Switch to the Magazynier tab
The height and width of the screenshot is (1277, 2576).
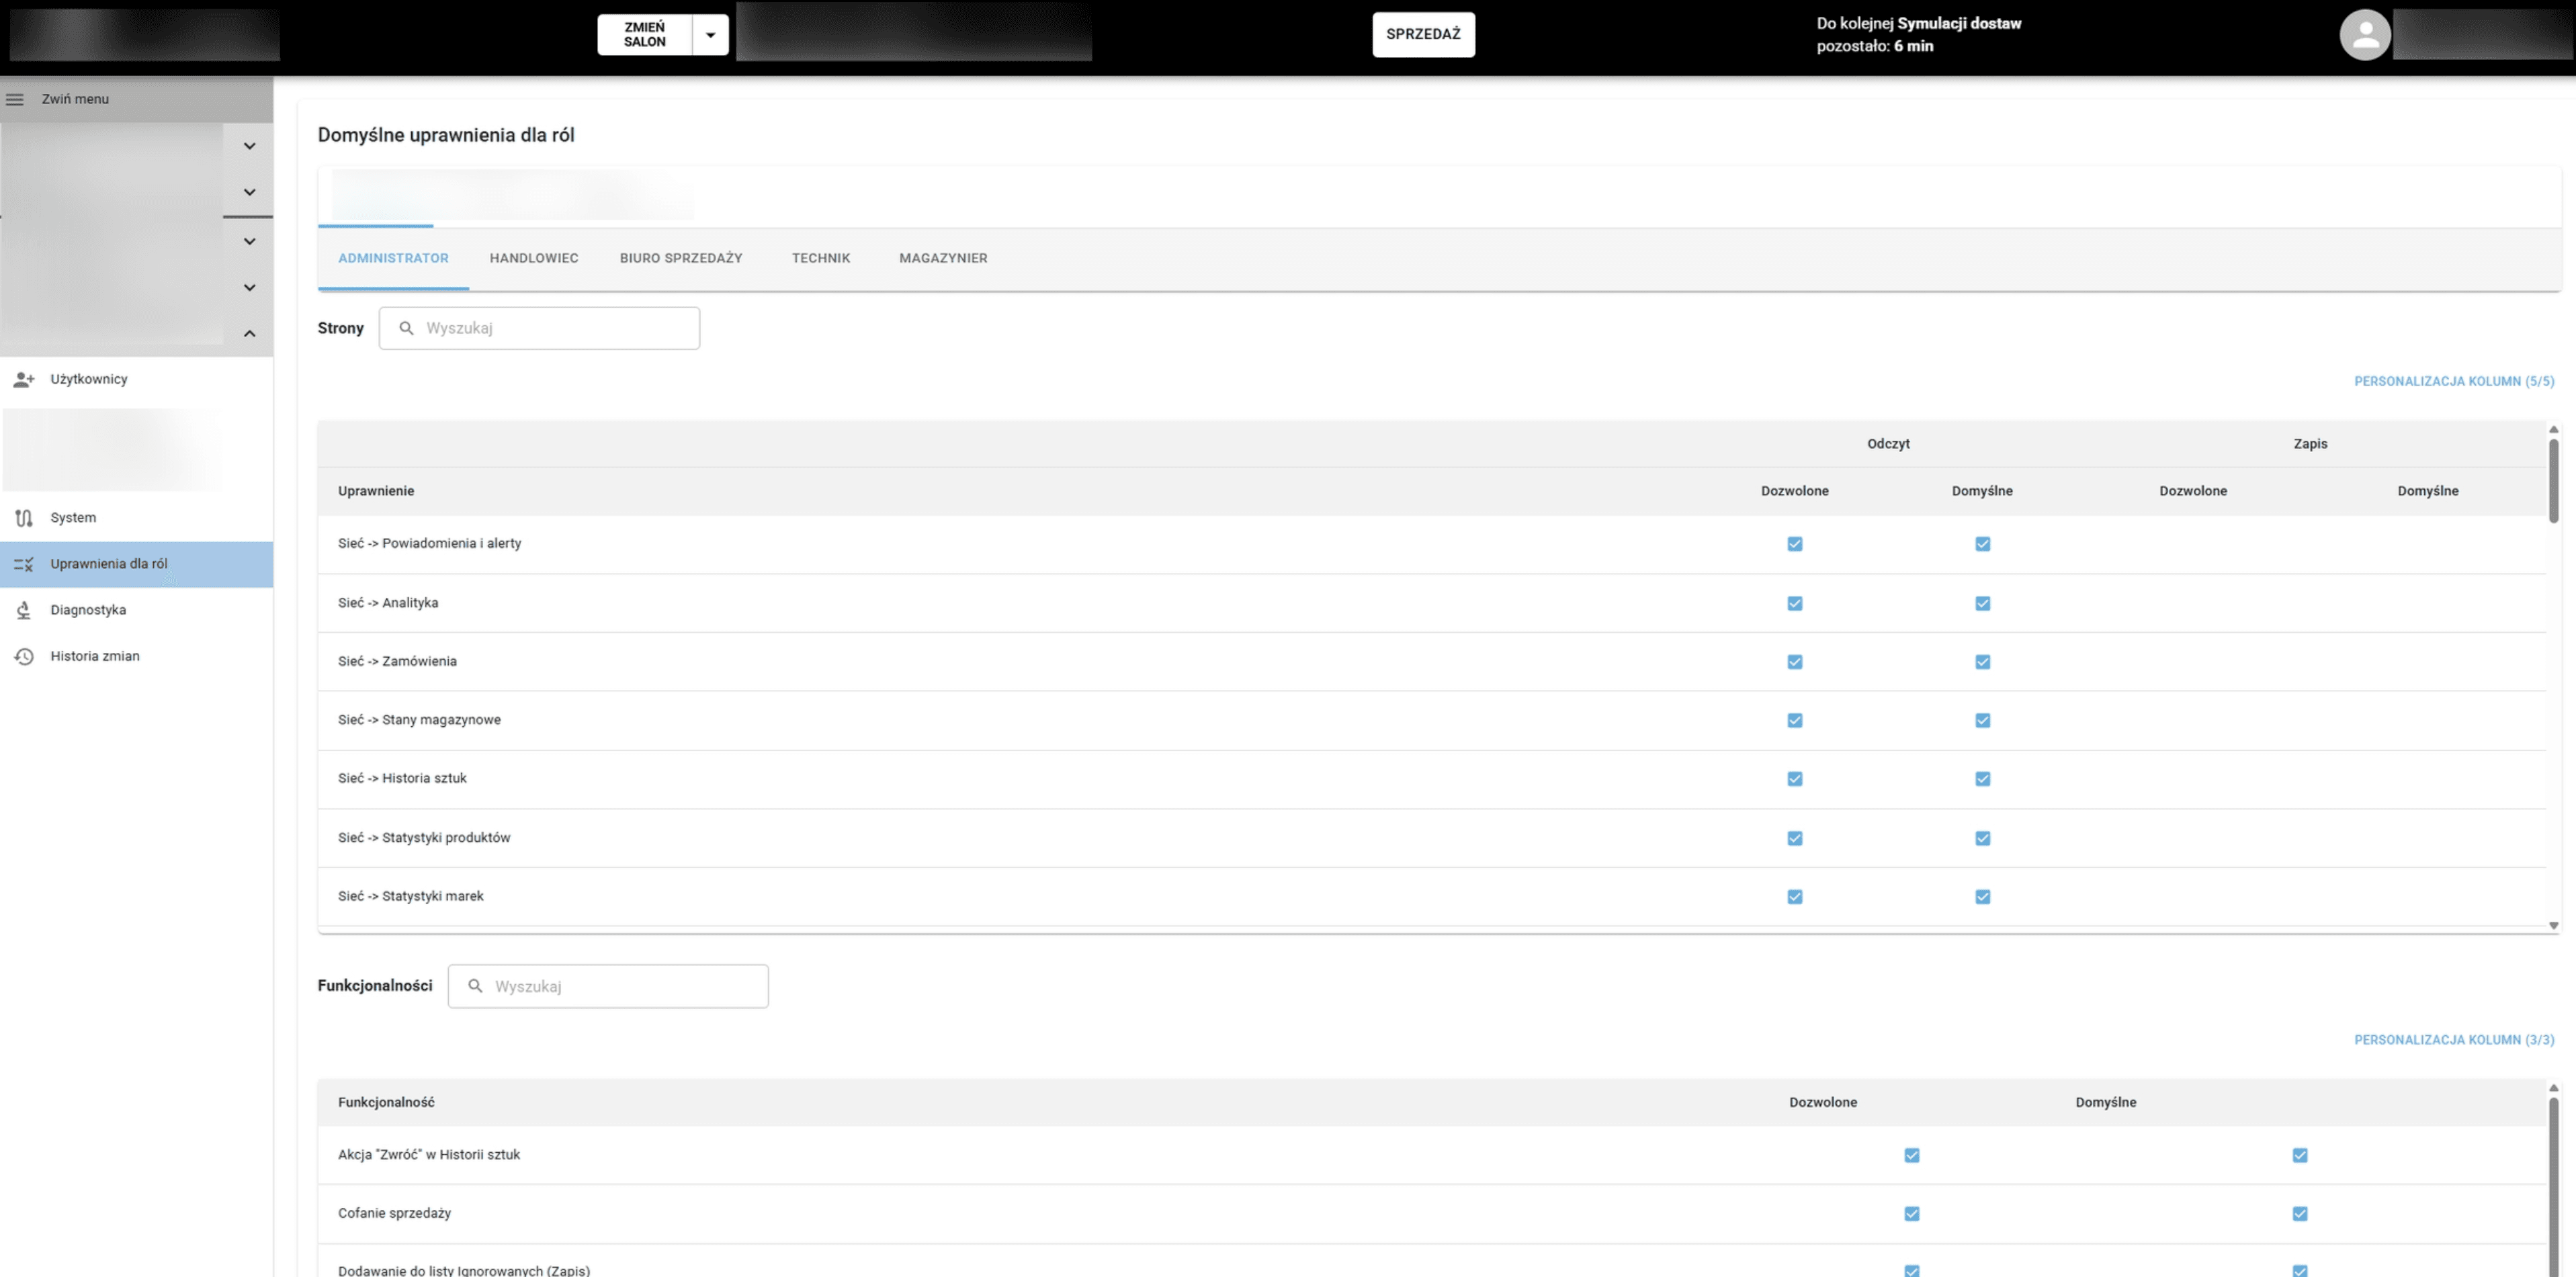(x=943, y=258)
